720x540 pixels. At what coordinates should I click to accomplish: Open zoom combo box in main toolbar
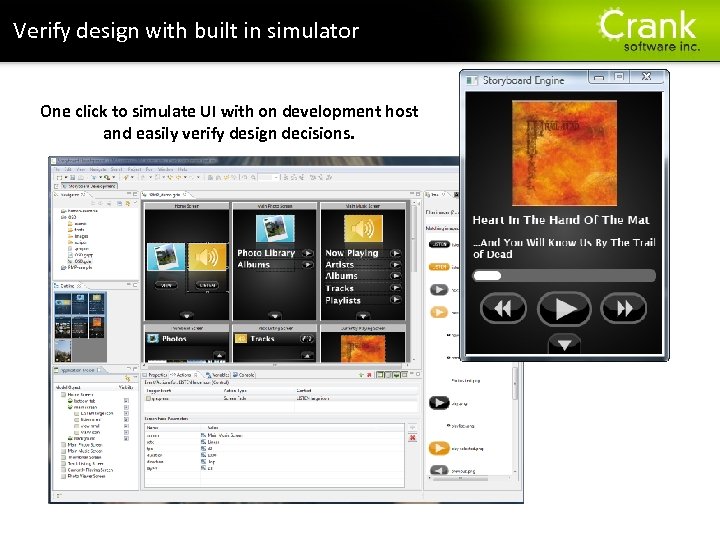(268, 177)
